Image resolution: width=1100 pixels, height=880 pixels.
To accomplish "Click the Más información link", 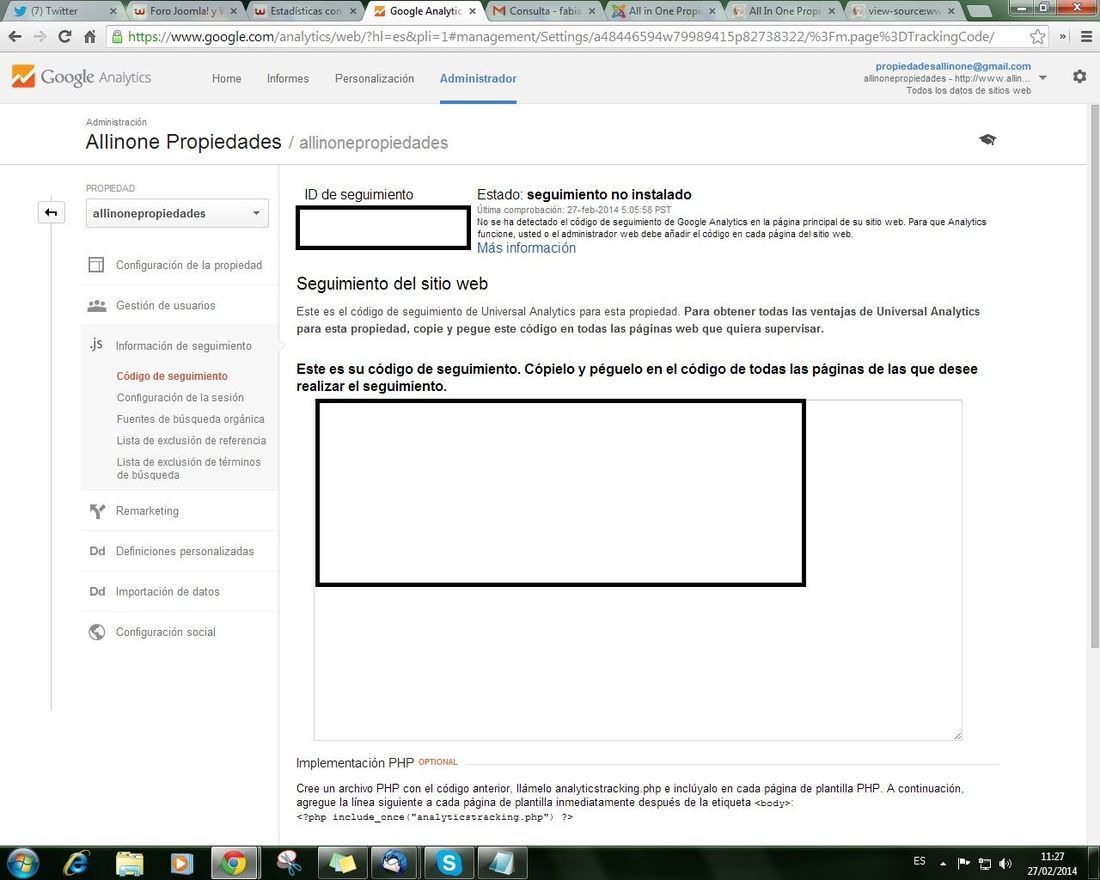I will pyautogui.click(x=526, y=248).
